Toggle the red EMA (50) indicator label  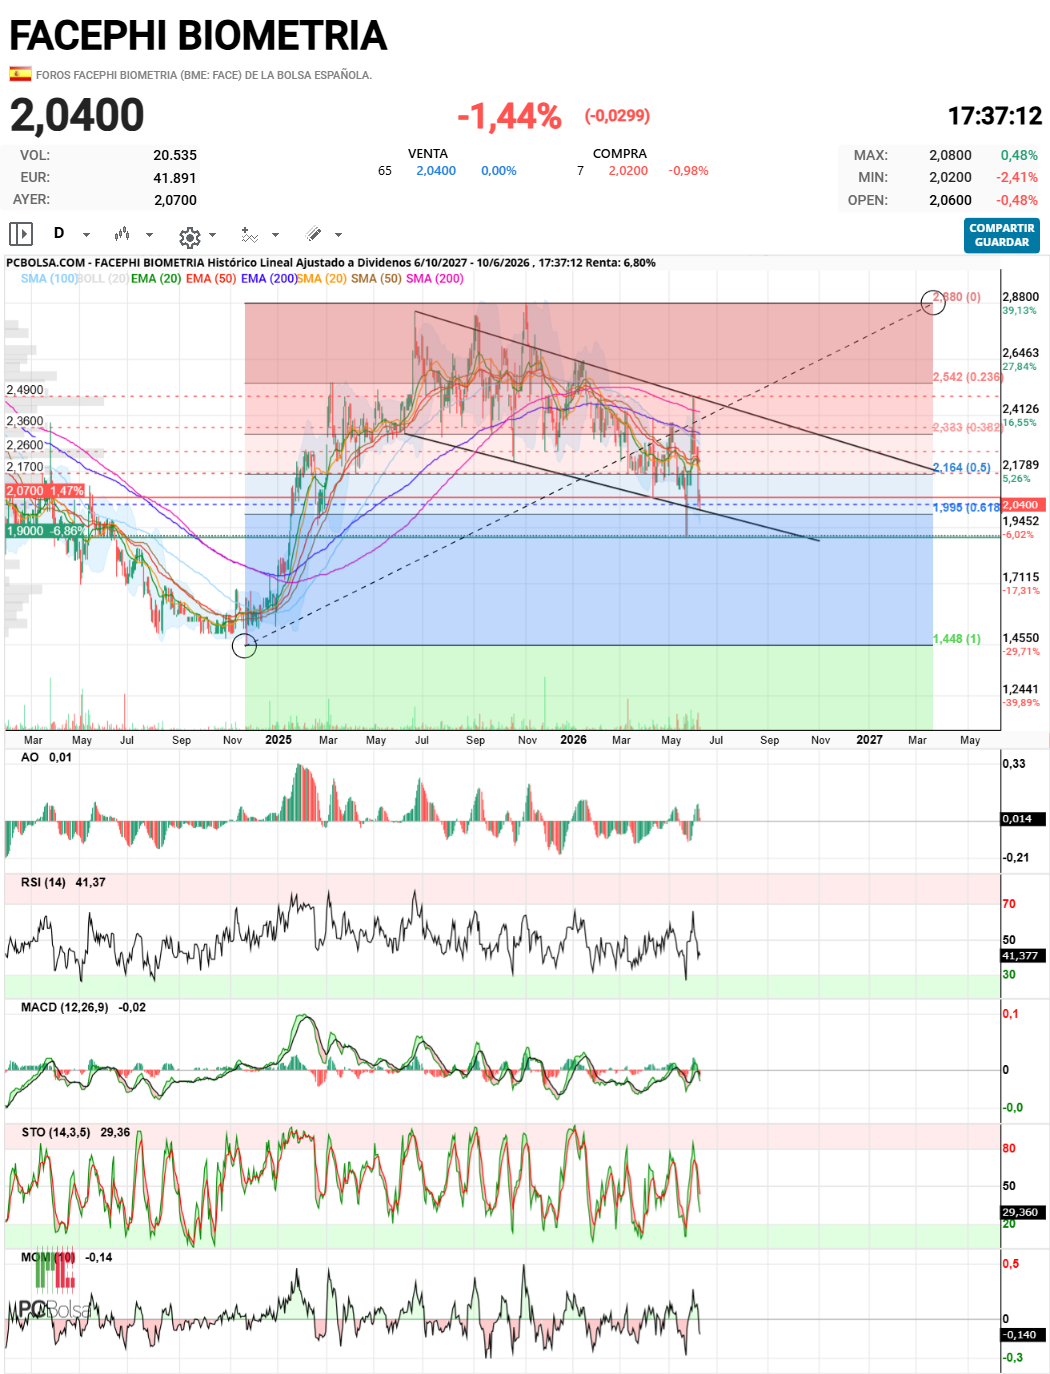pyautogui.click(x=211, y=279)
